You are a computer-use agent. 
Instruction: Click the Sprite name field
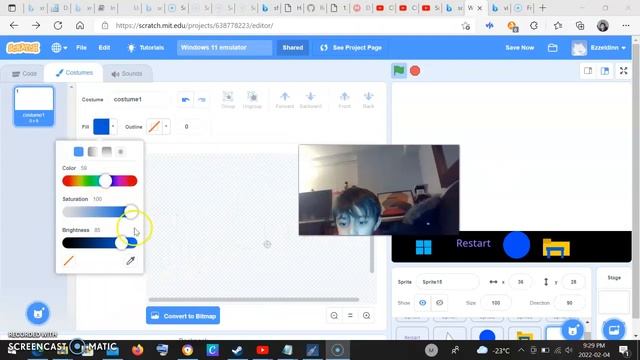pos(448,282)
